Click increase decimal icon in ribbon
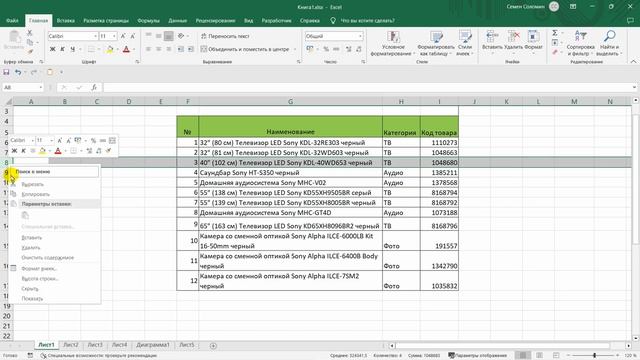This screenshot has height=360, width=640. pos(349,49)
